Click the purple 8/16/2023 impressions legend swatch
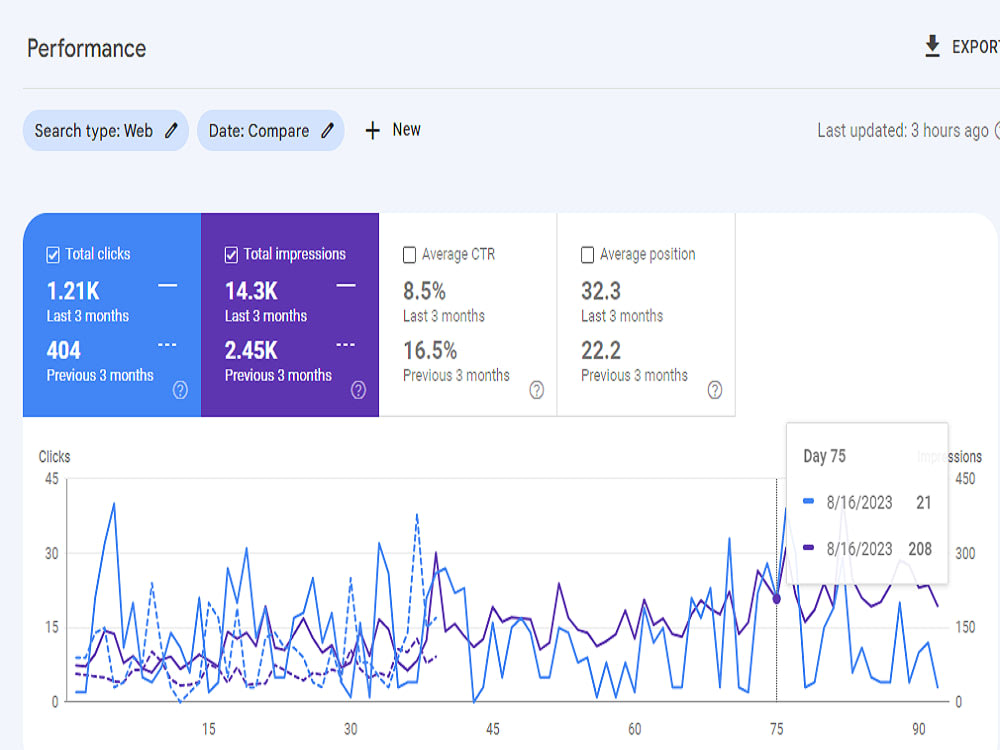 click(x=809, y=547)
